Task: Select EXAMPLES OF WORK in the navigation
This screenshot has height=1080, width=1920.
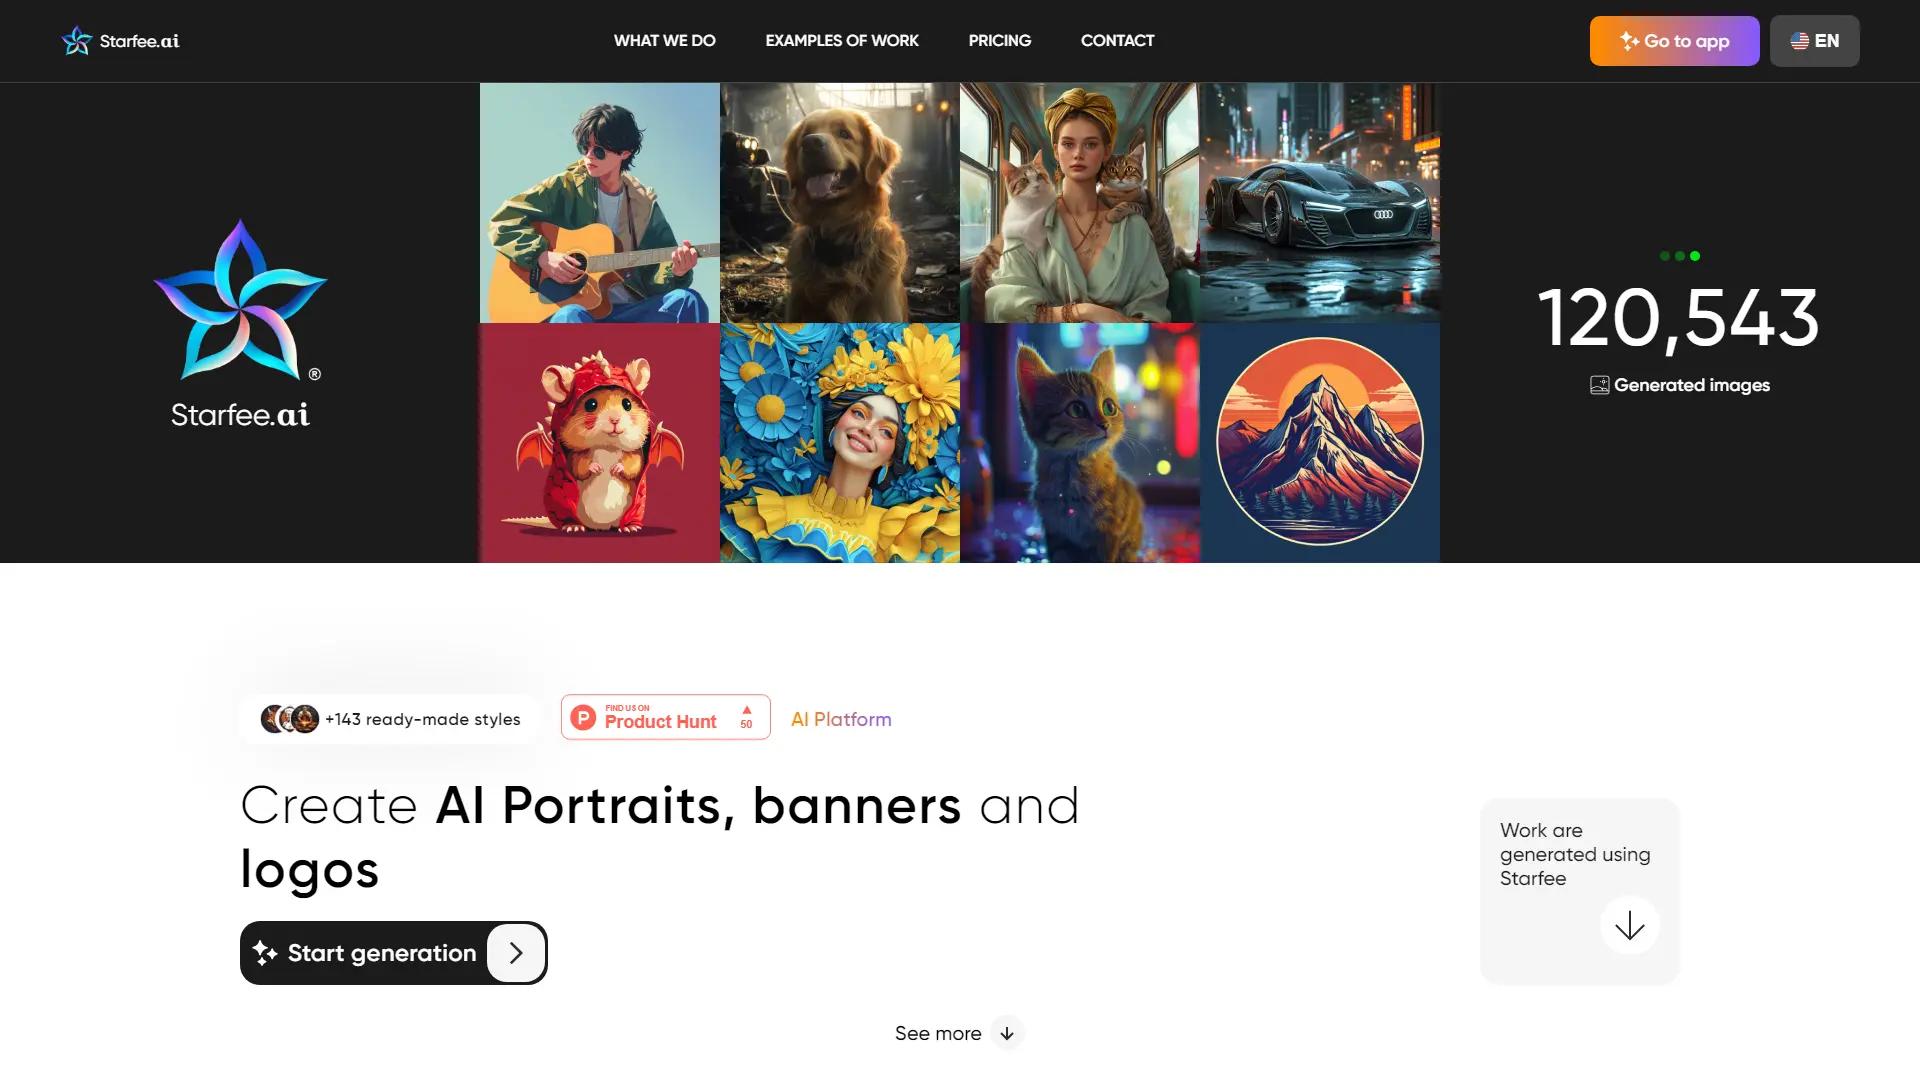Action: click(842, 41)
